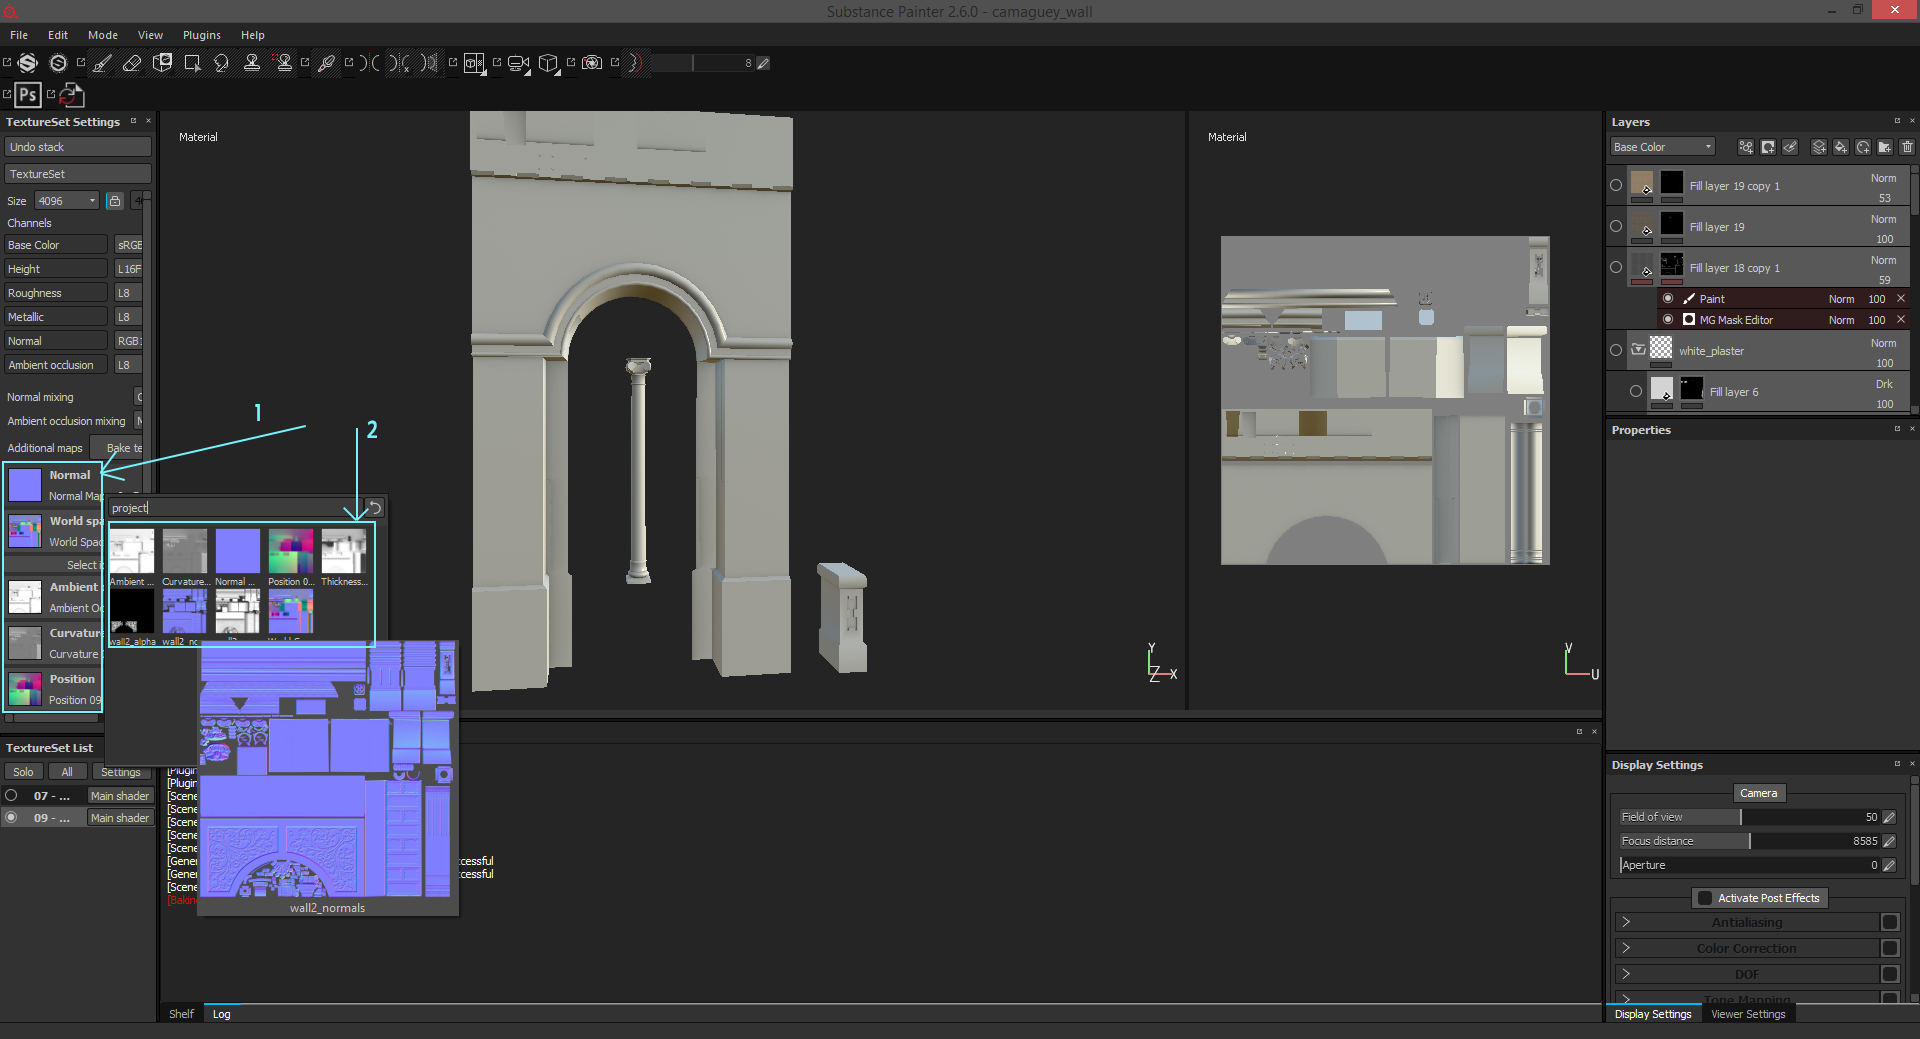Click the All button in TextureSet List

(x=67, y=772)
